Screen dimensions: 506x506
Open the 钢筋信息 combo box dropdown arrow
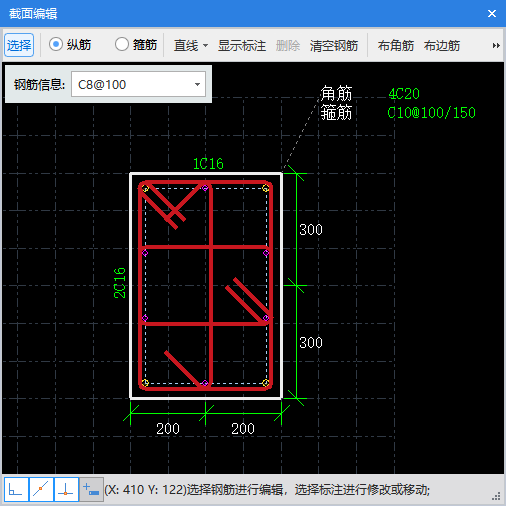pyautogui.click(x=197, y=84)
